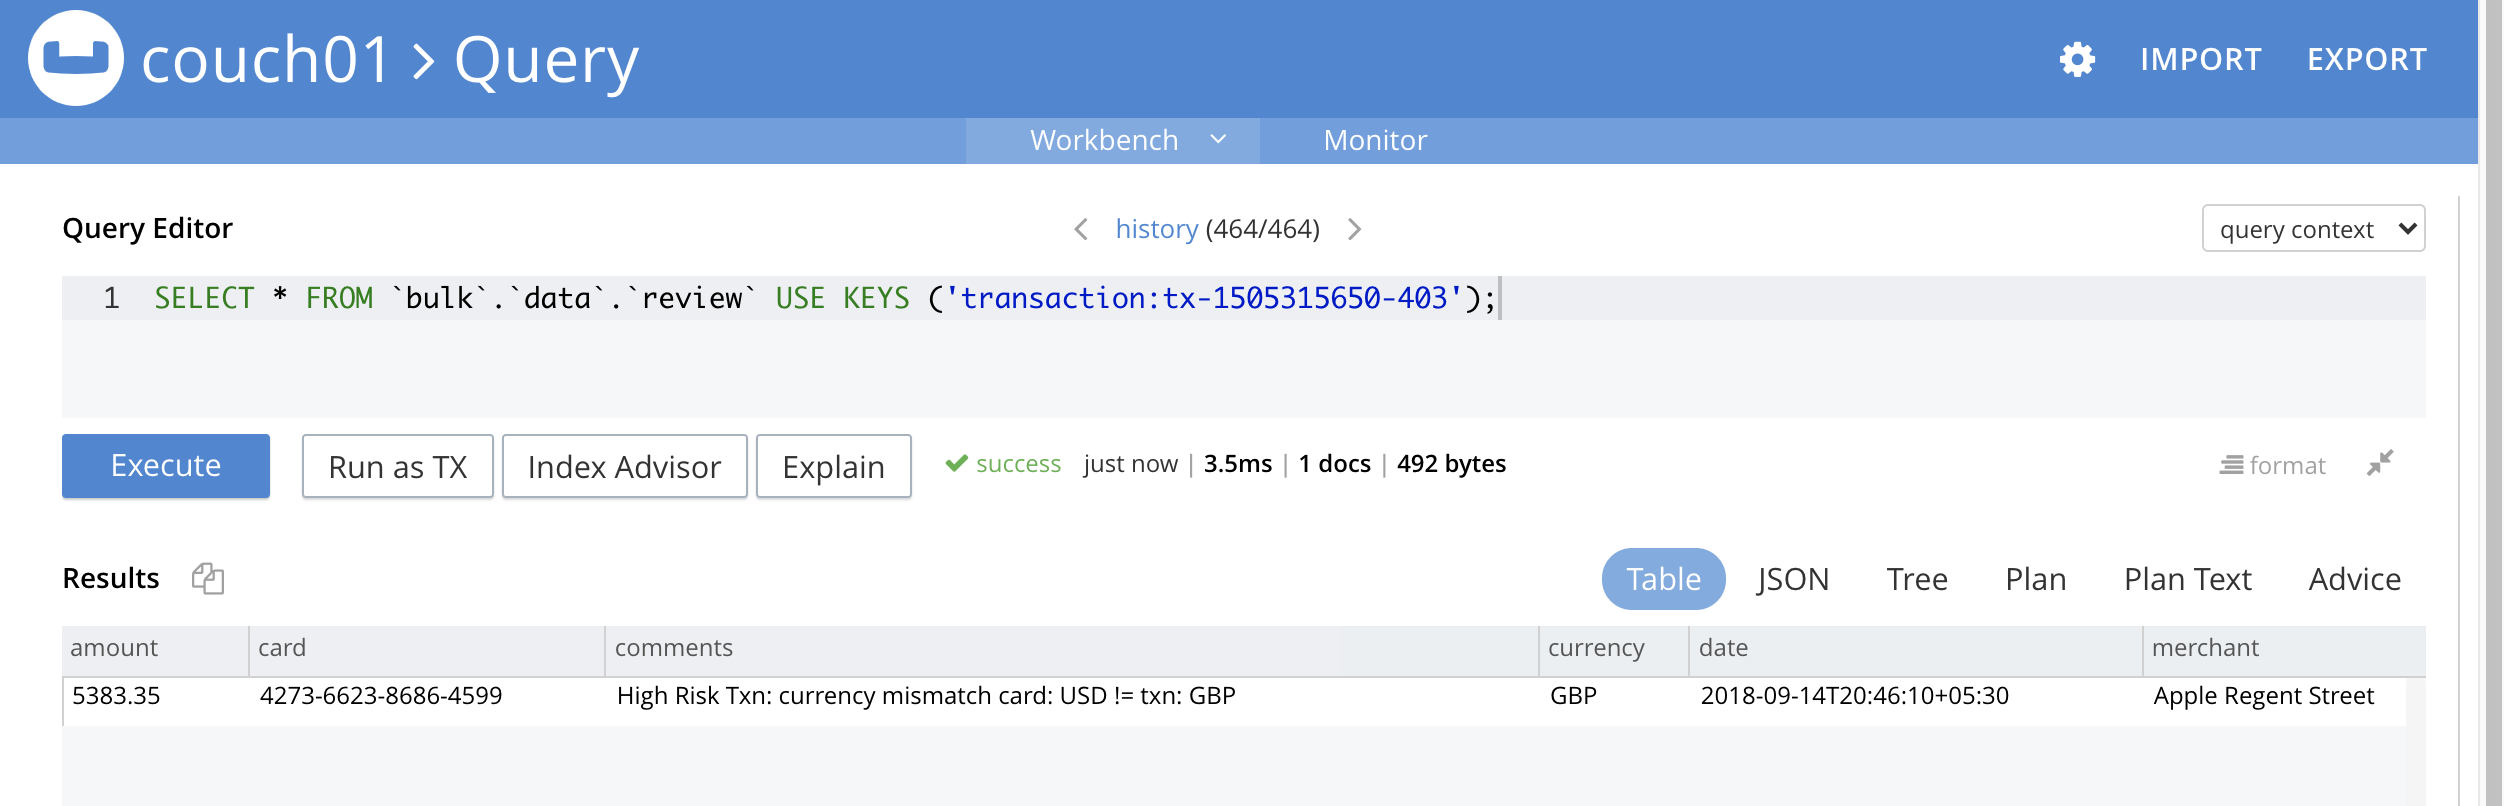Go to previous query in history
This screenshot has height=806, width=2504.
(x=1081, y=229)
